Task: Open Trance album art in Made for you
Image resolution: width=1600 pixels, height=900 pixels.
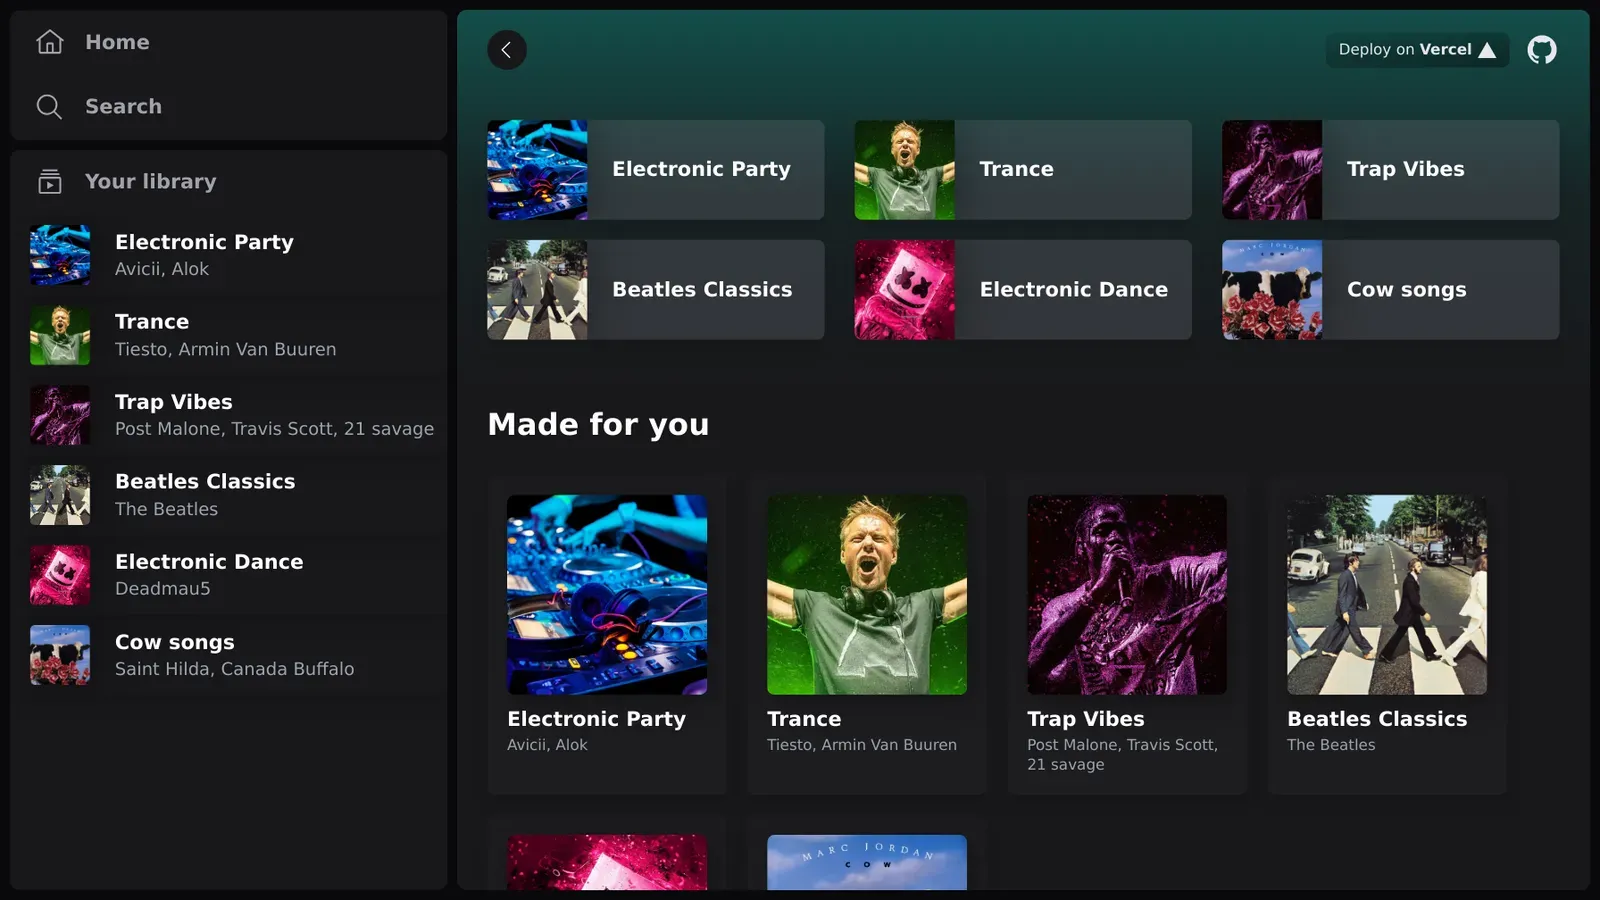Action: point(867,595)
